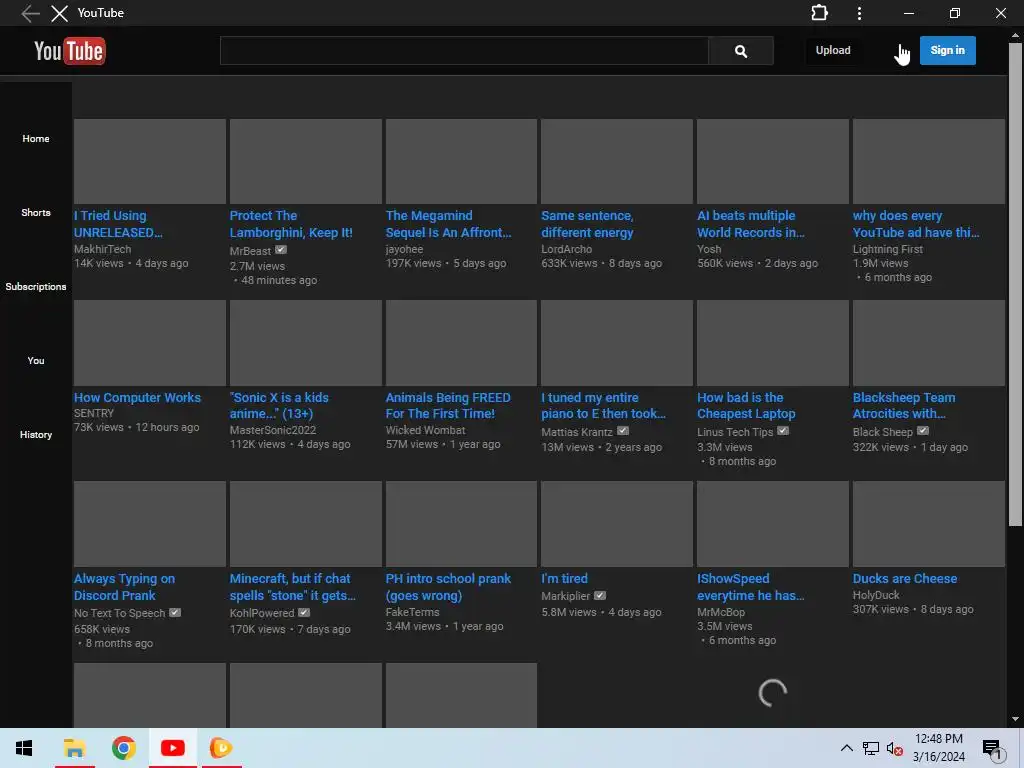The height and width of the screenshot is (768, 1024).
Task: Open "Blacksheep Team Atrocities with..." title
Action: point(904,406)
